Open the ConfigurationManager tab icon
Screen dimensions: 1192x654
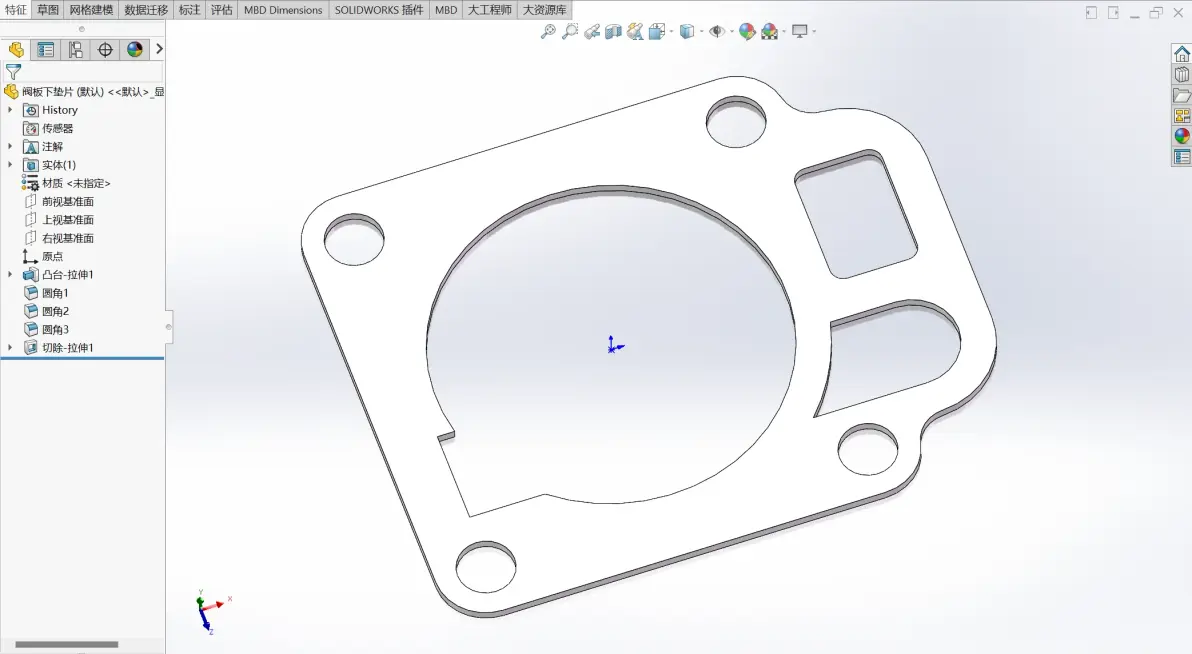tap(75, 49)
